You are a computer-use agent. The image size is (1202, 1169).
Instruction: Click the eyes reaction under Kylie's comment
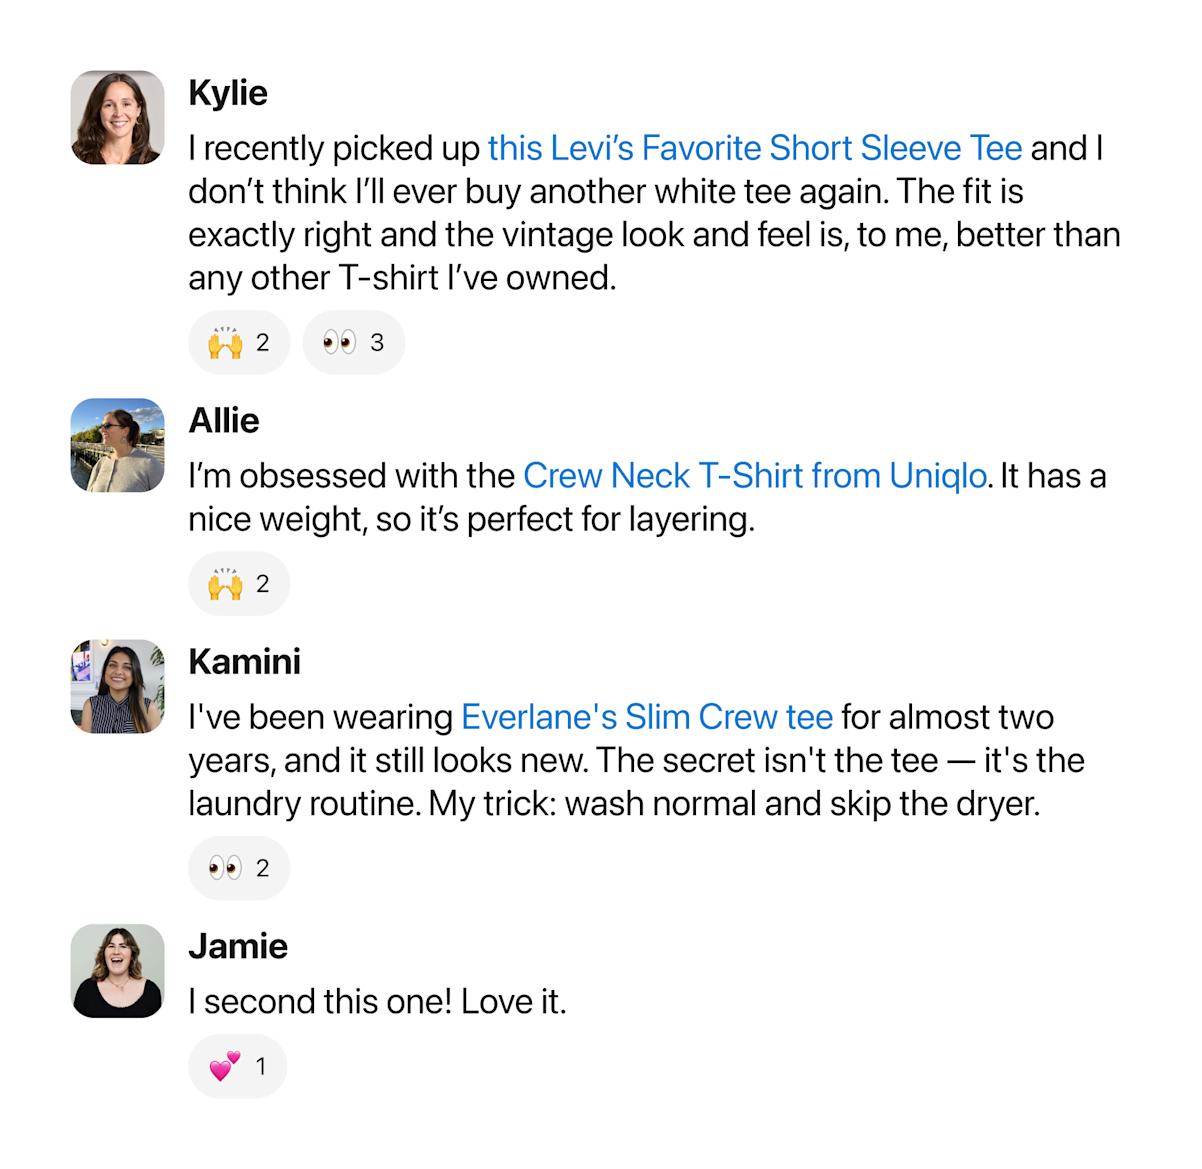(x=352, y=342)
